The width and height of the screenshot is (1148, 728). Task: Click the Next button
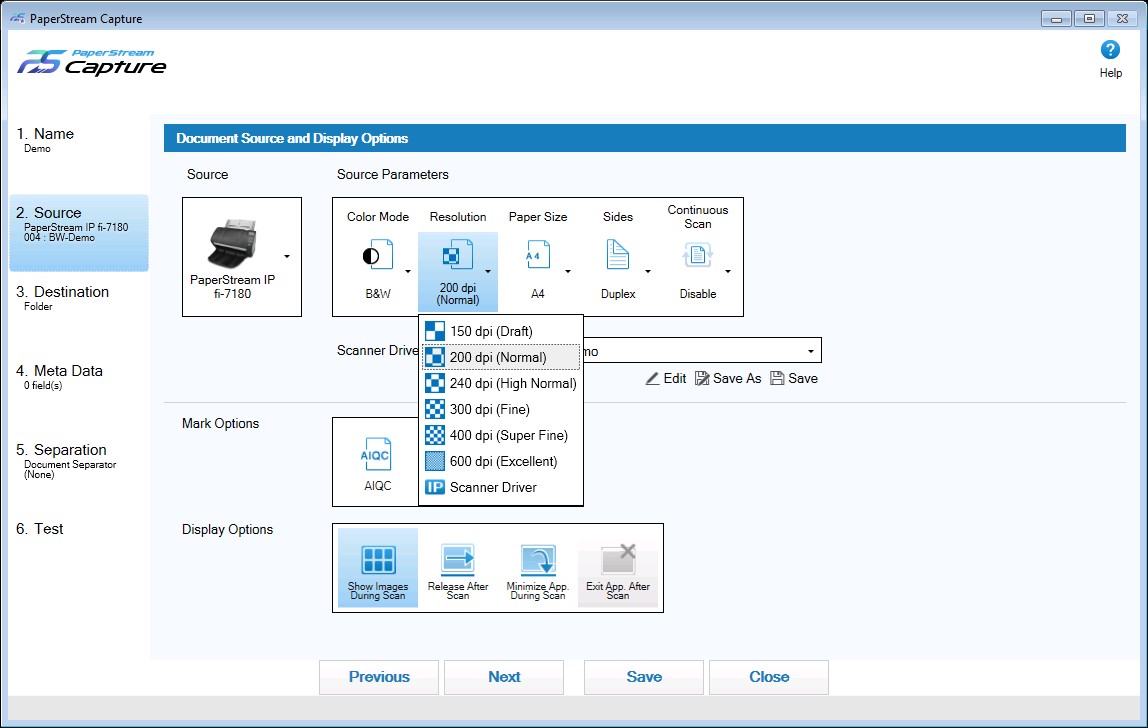point(504,677)
